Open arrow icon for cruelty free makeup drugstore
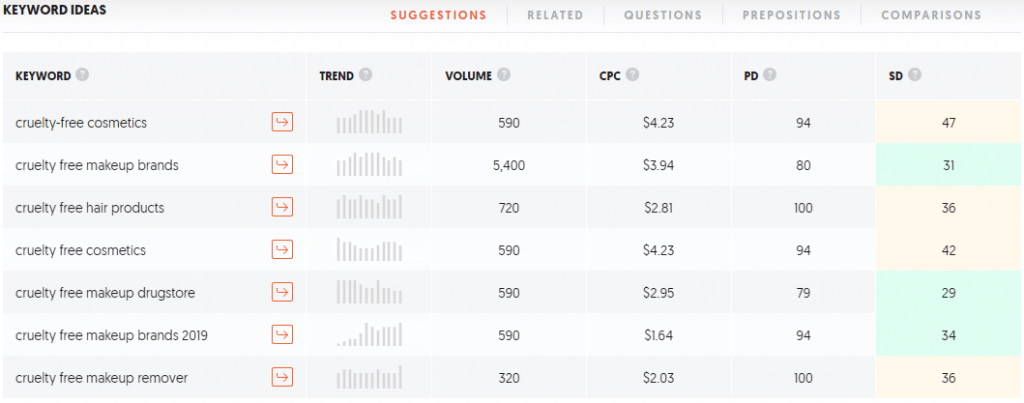 pyautogui.click(x=282, y=292)
